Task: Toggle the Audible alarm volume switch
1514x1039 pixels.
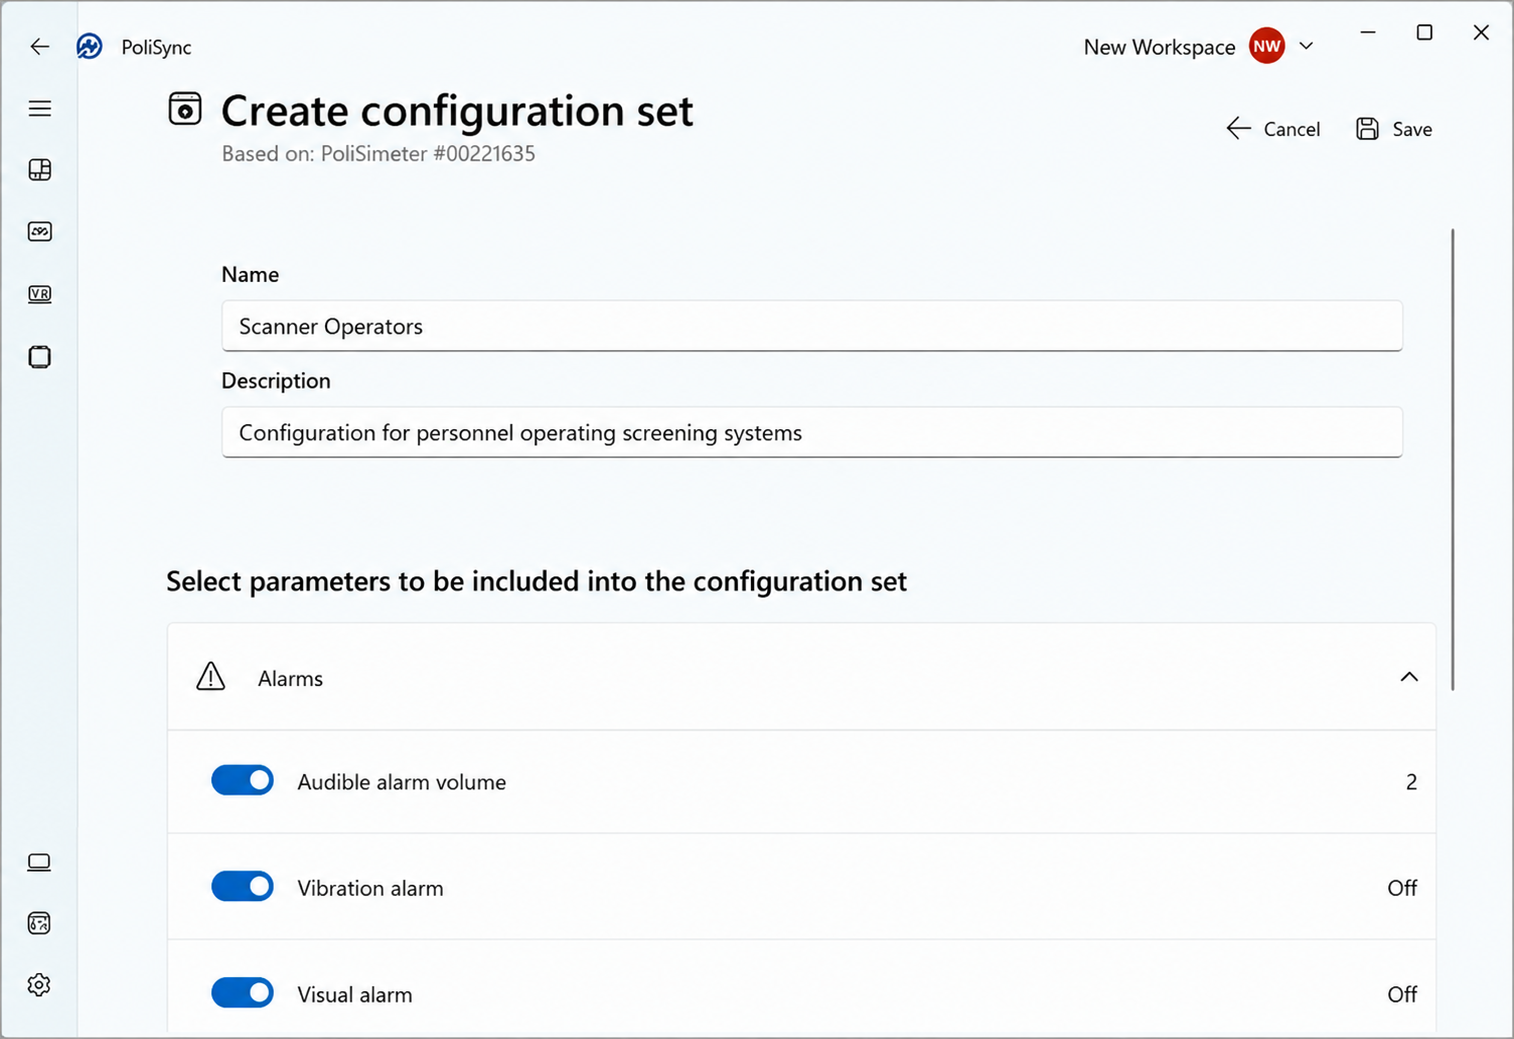Action: [x=242, y=780]
